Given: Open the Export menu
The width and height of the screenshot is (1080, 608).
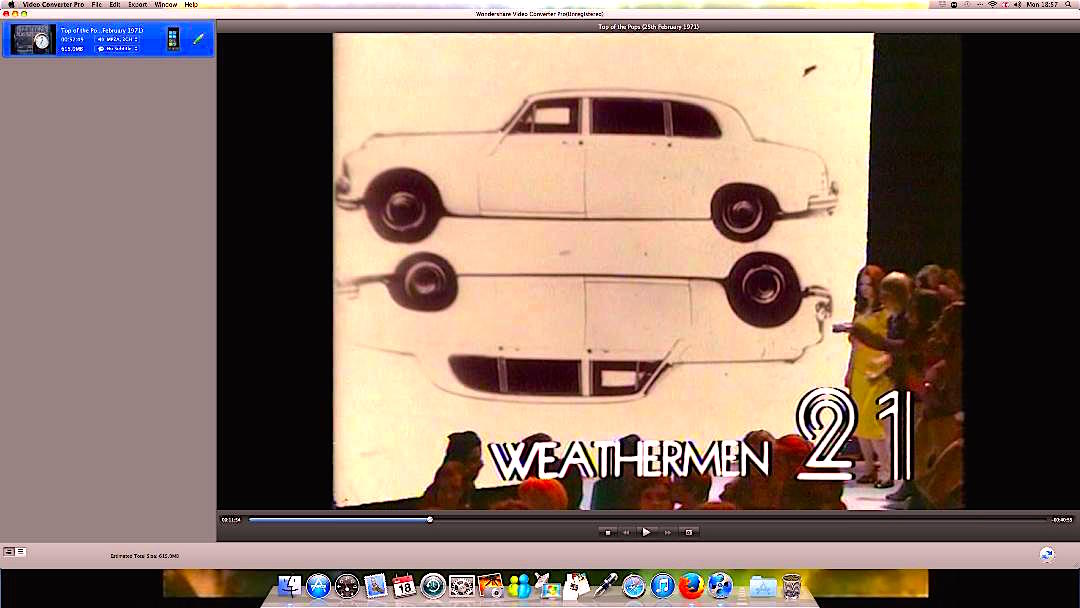Looking at the screenshot, I should (138, 4).
